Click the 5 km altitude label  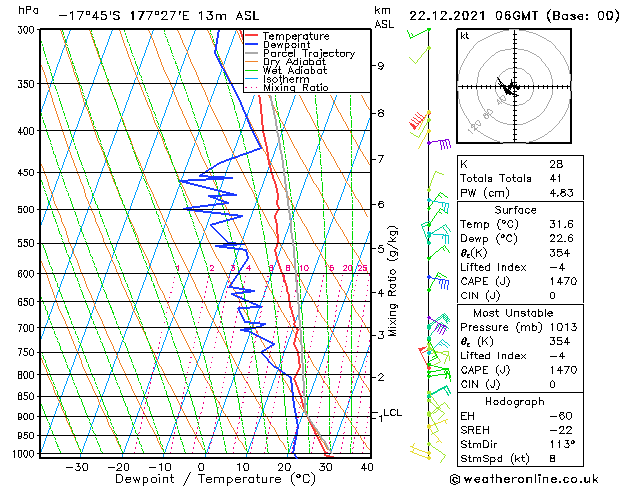pyautogui.click(x=381, y=249)
